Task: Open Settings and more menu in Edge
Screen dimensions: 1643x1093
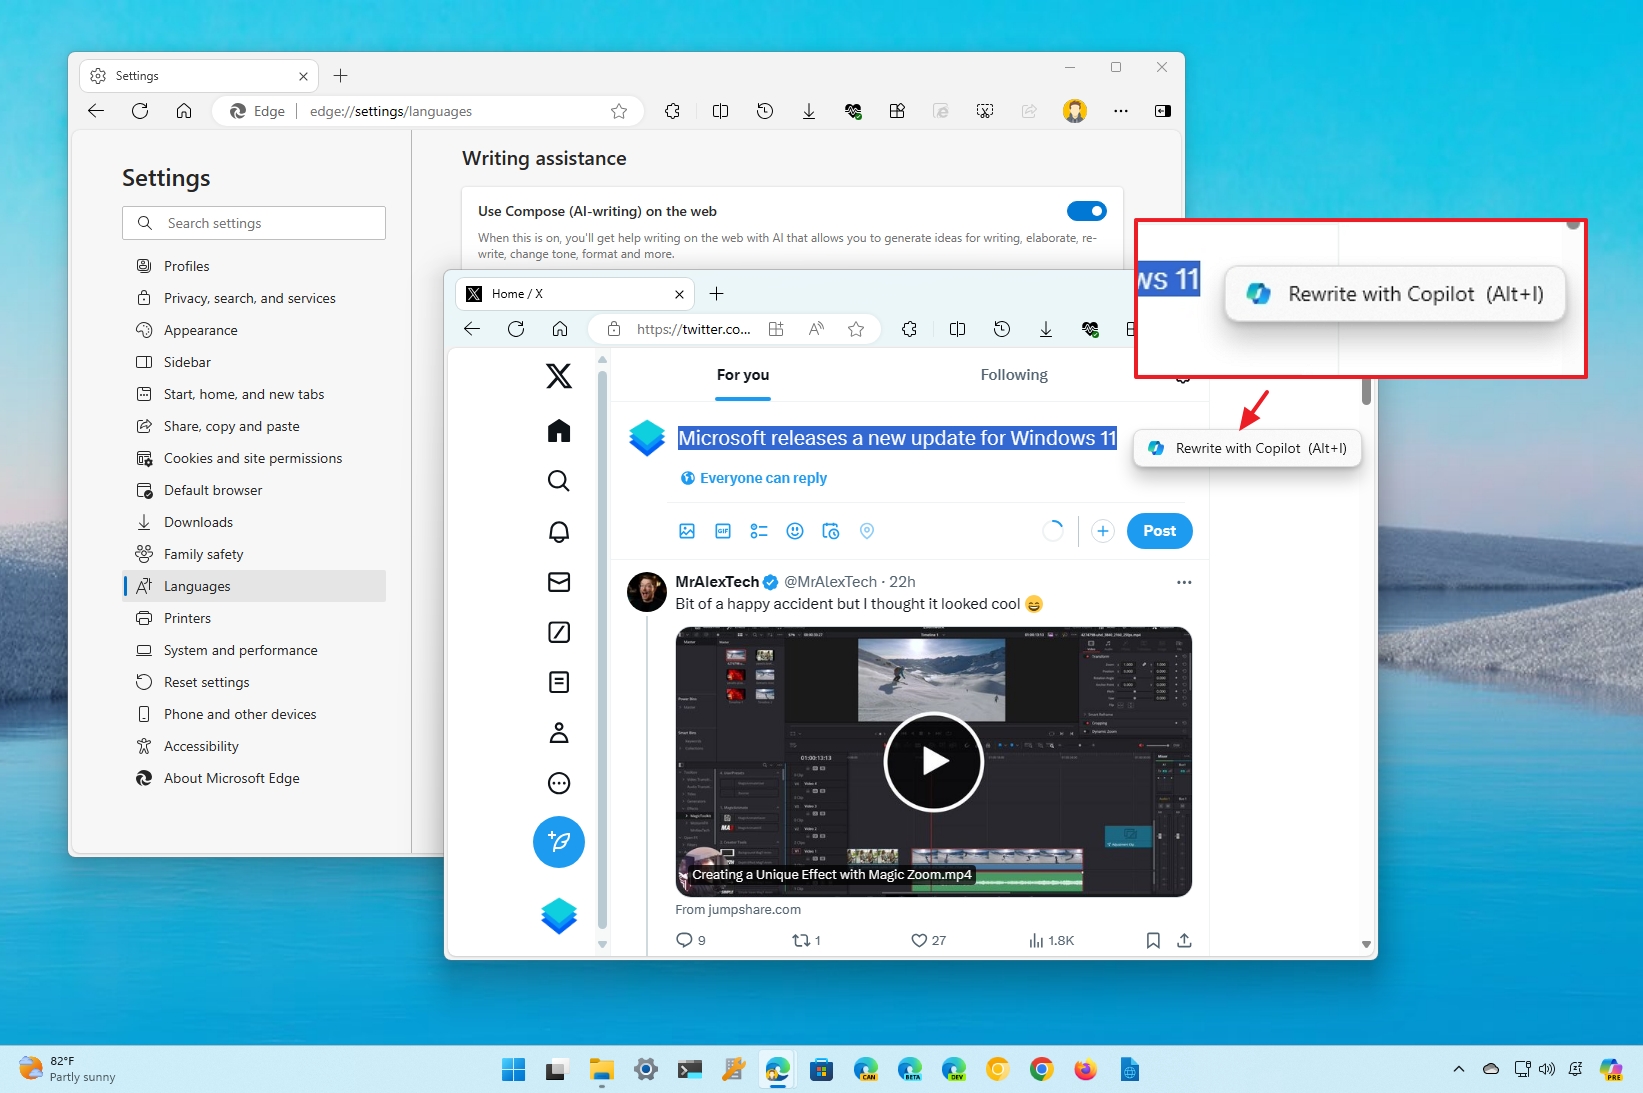Action: click(x=1121, y=111)
